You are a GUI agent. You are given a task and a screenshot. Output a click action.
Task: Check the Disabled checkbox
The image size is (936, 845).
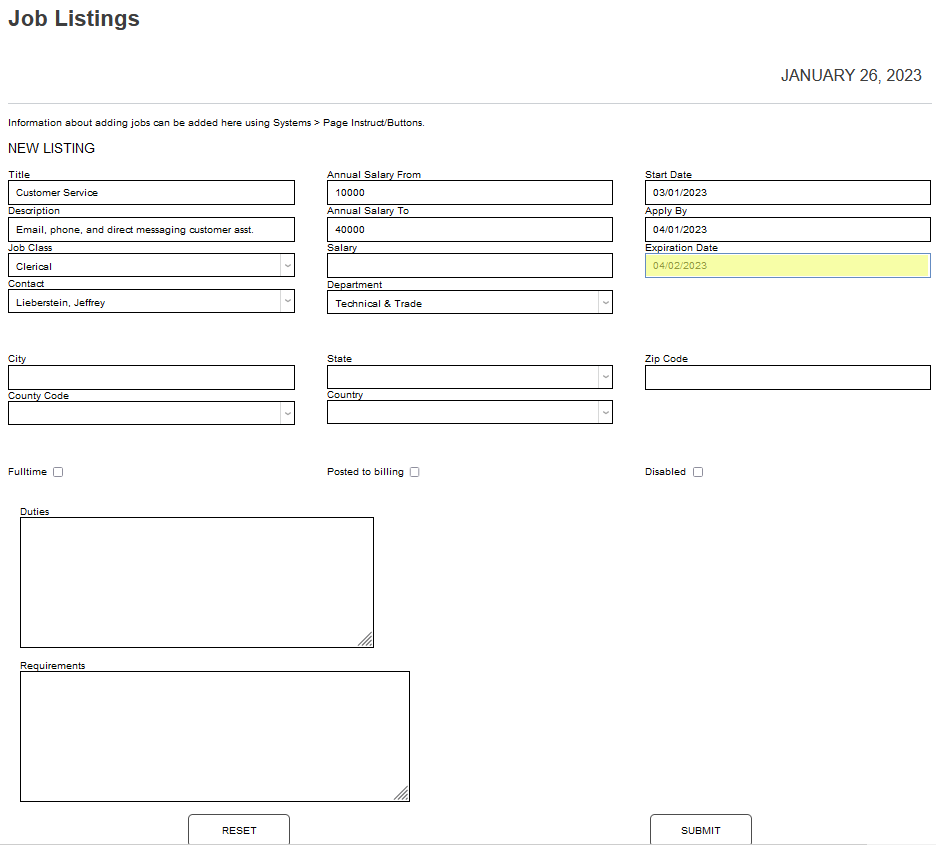pyautogui.click(x=698, y=472)
